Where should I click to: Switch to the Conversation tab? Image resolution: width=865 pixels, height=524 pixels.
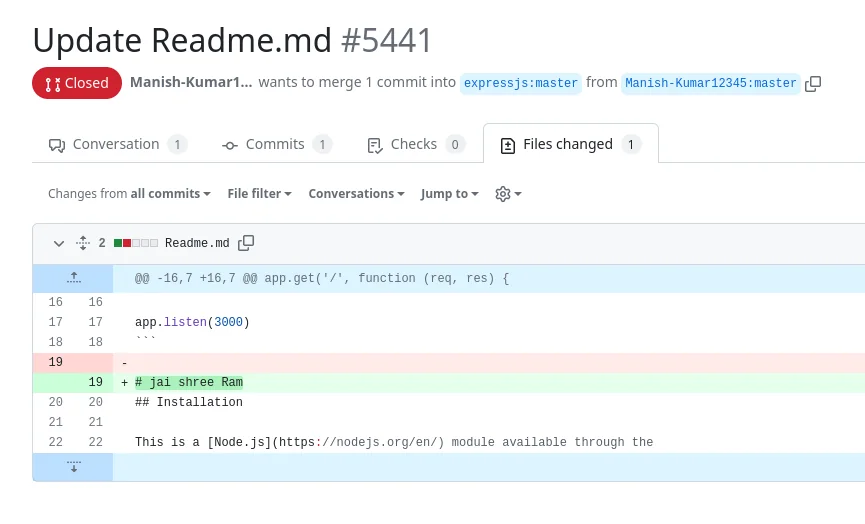pos(118,145)
